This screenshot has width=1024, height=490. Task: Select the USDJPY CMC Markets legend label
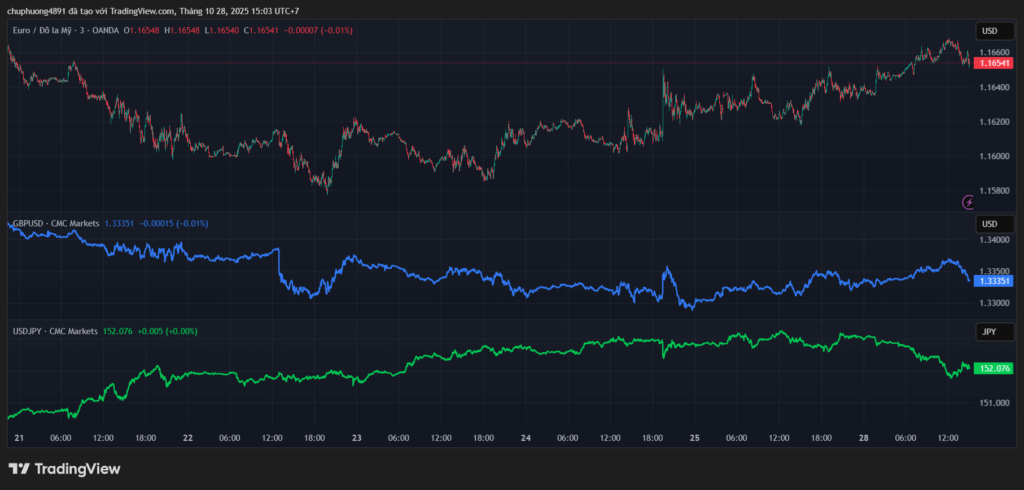[x=54, y=331]
